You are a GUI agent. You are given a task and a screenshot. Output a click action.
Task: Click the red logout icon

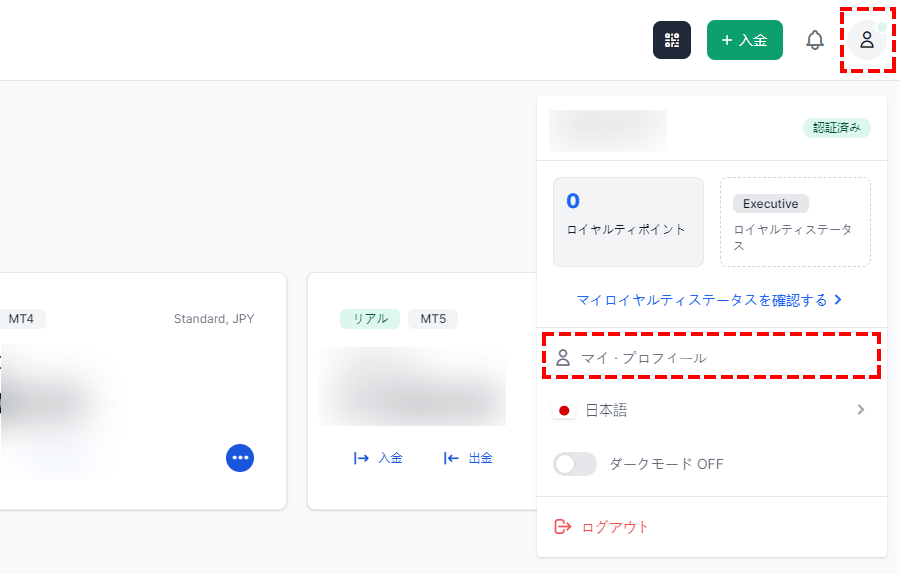562,526
